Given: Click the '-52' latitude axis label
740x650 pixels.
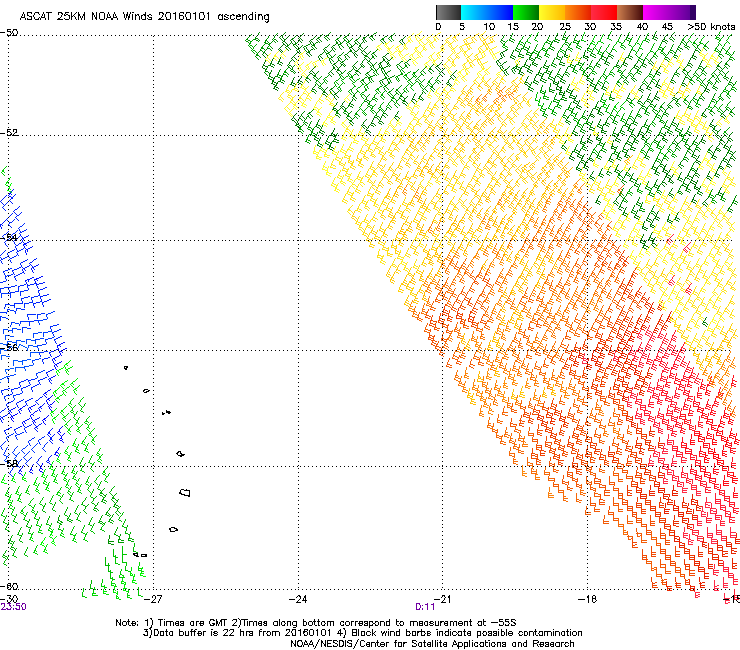Looking at the screenshot, I should (9, 133).
